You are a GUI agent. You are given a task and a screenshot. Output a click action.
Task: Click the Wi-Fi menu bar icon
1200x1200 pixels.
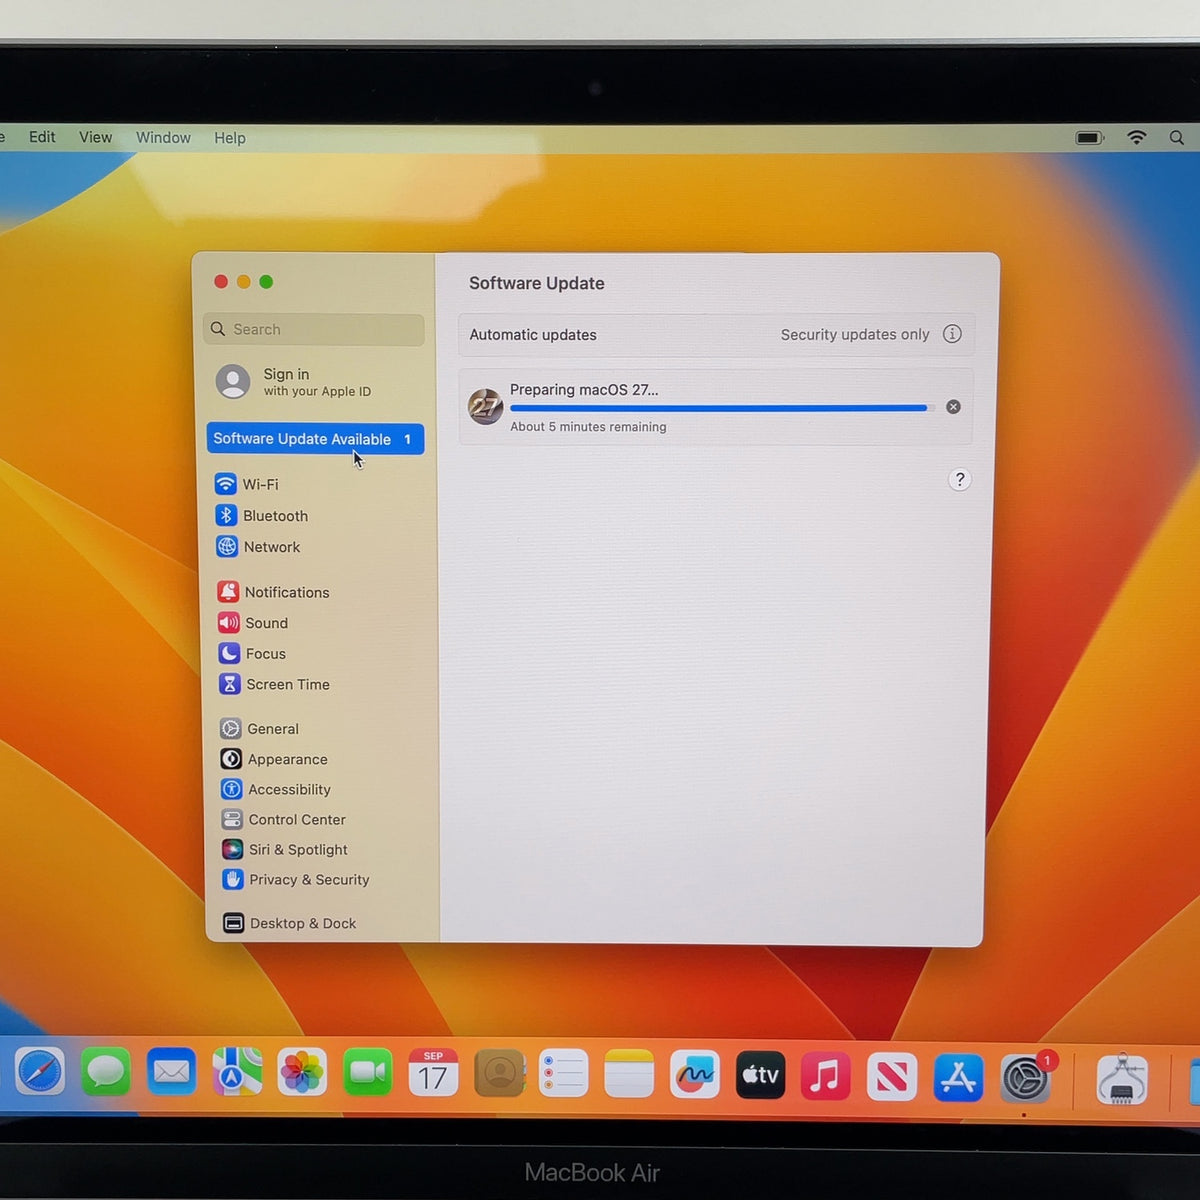click(1137, 138)
